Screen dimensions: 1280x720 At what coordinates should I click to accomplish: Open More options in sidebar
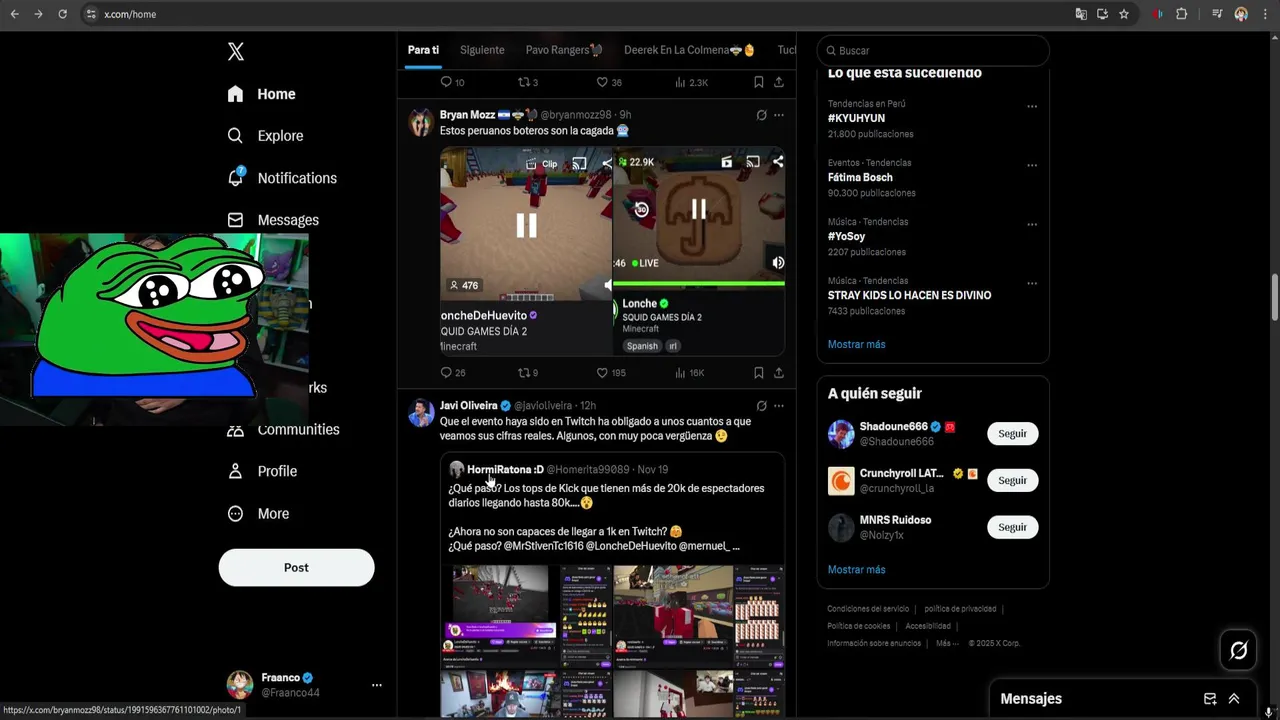258,513
